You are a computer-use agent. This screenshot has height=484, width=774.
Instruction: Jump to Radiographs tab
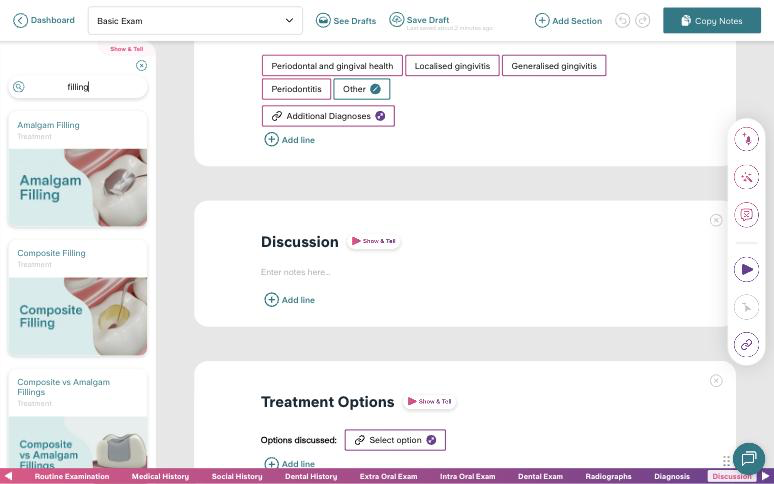608,476
